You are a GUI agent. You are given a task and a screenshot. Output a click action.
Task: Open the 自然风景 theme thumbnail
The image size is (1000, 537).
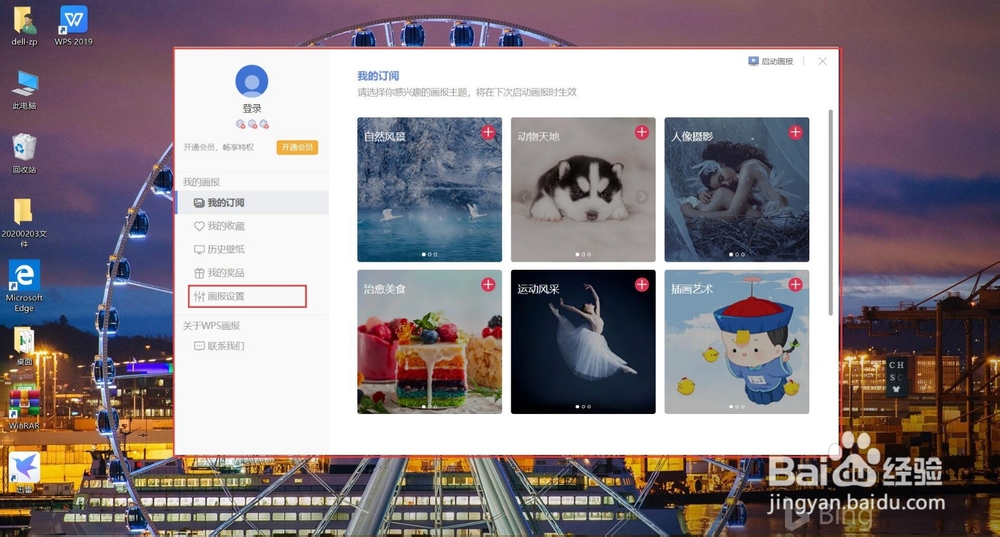pyautogui.click(x=429, y=189)
